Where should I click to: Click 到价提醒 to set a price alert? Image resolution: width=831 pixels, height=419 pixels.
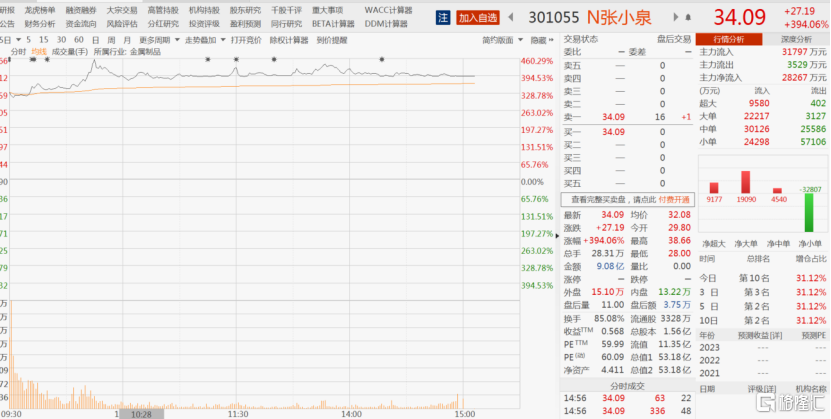(332, 40)
